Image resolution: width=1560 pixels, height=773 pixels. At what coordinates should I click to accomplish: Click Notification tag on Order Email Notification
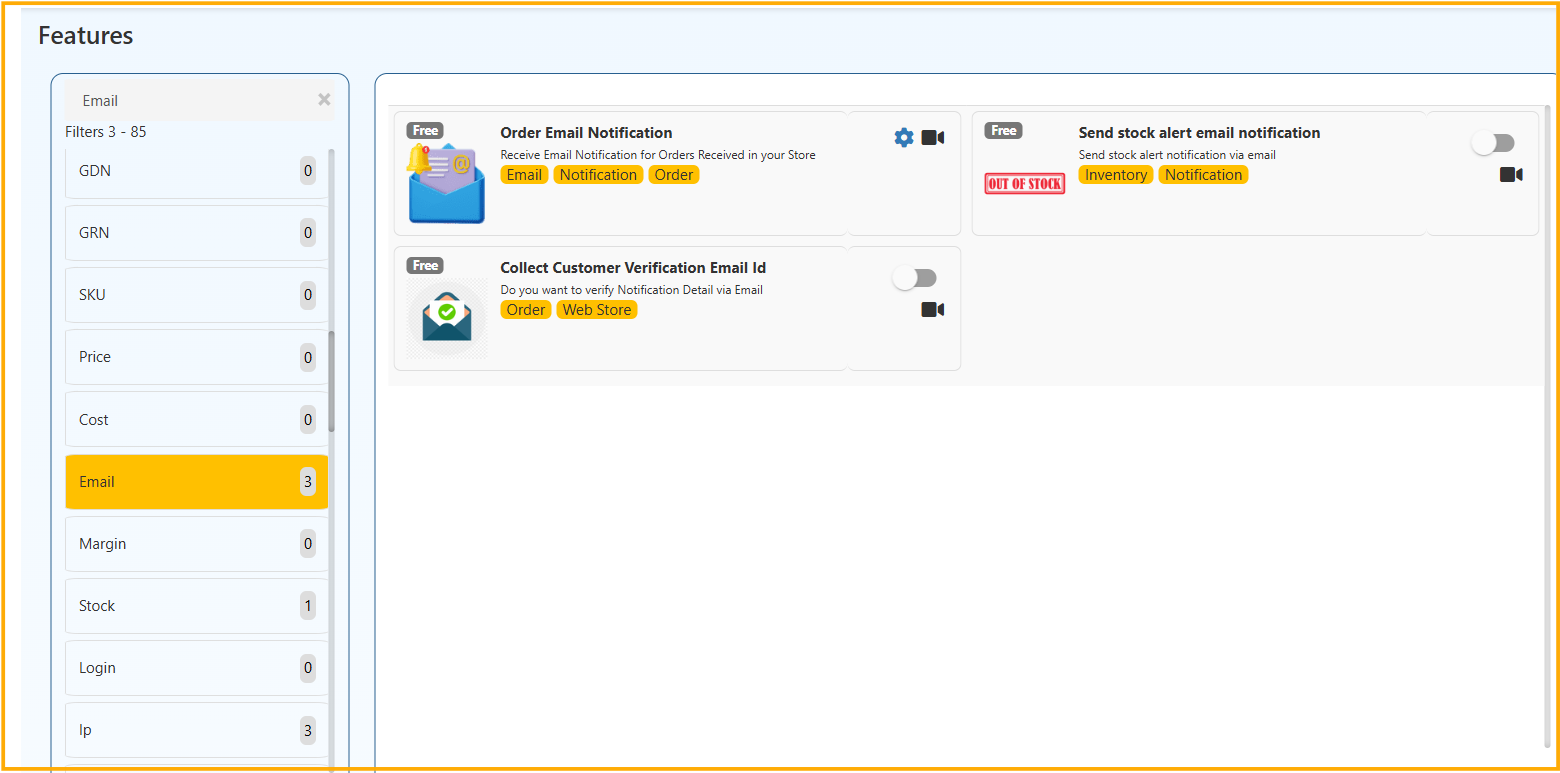coord(598,175)
